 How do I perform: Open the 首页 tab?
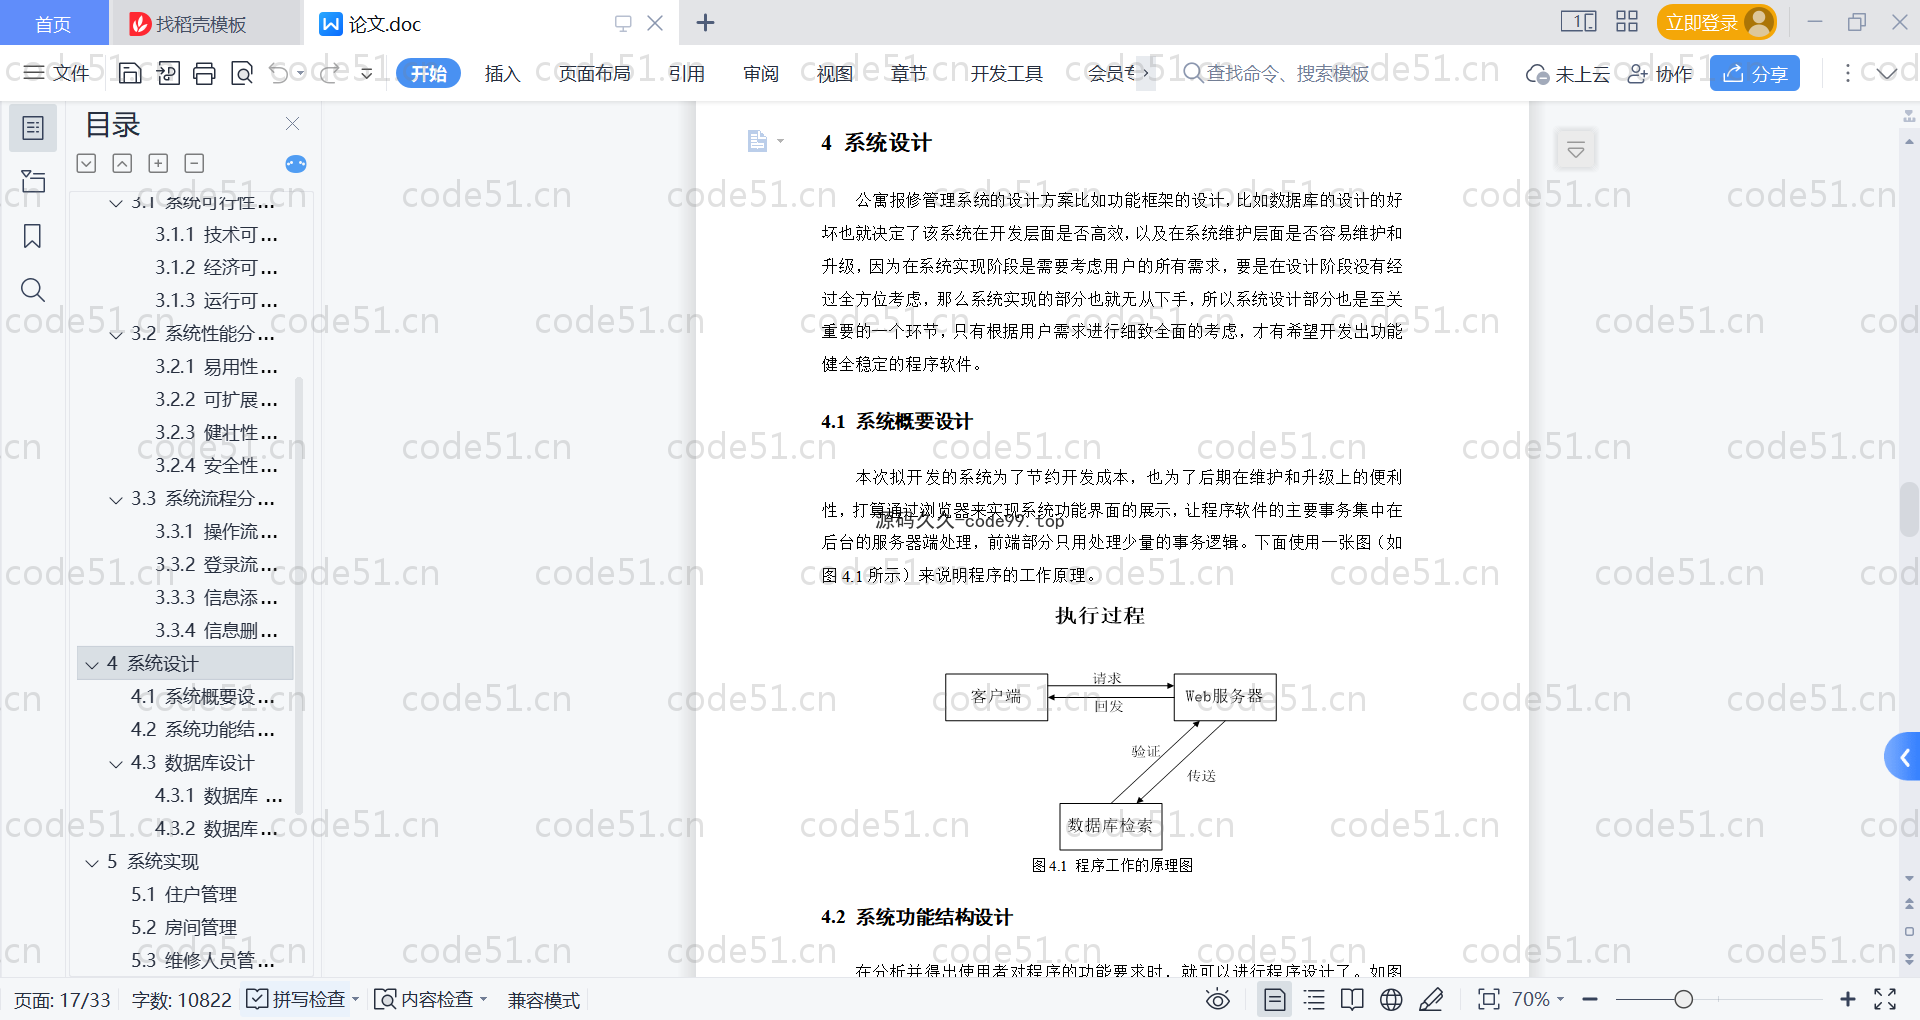click(x=53, y=23)
